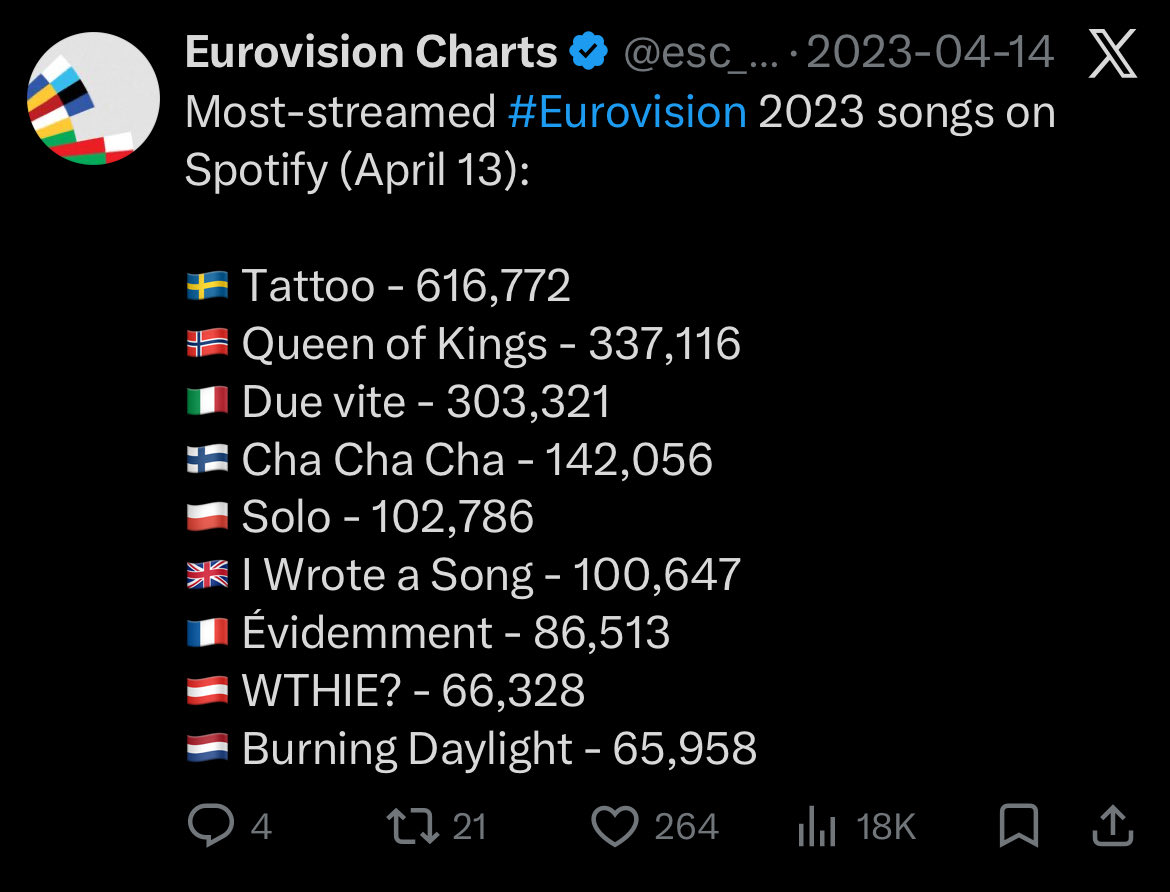Click the X logo icon
This screenshot has height=892, width=1170.
click(1112, 54)
